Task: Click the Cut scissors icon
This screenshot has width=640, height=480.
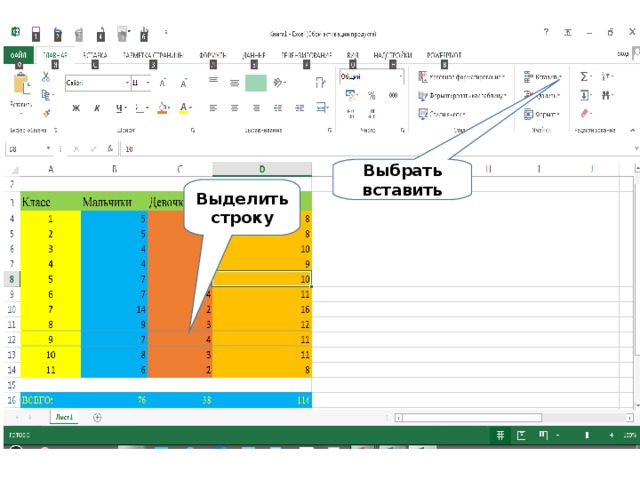Action: tap(47, 77)
